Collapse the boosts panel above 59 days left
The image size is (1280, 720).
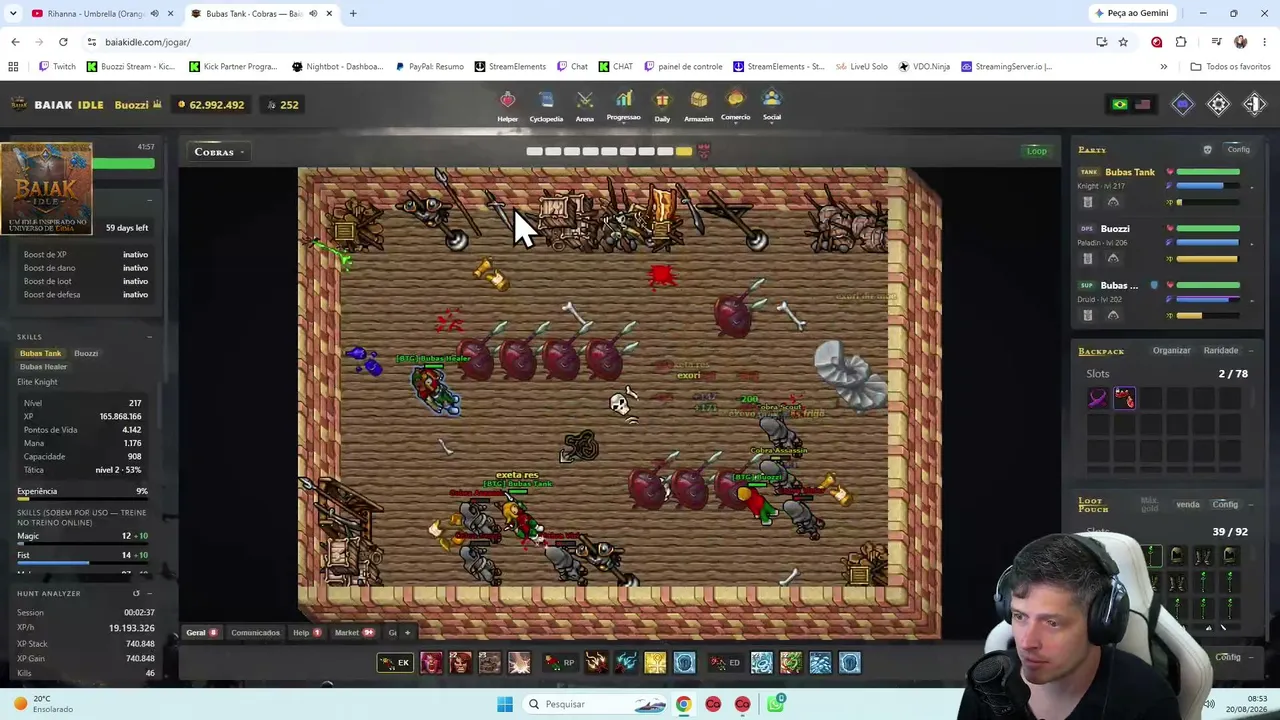pos(149,200)
